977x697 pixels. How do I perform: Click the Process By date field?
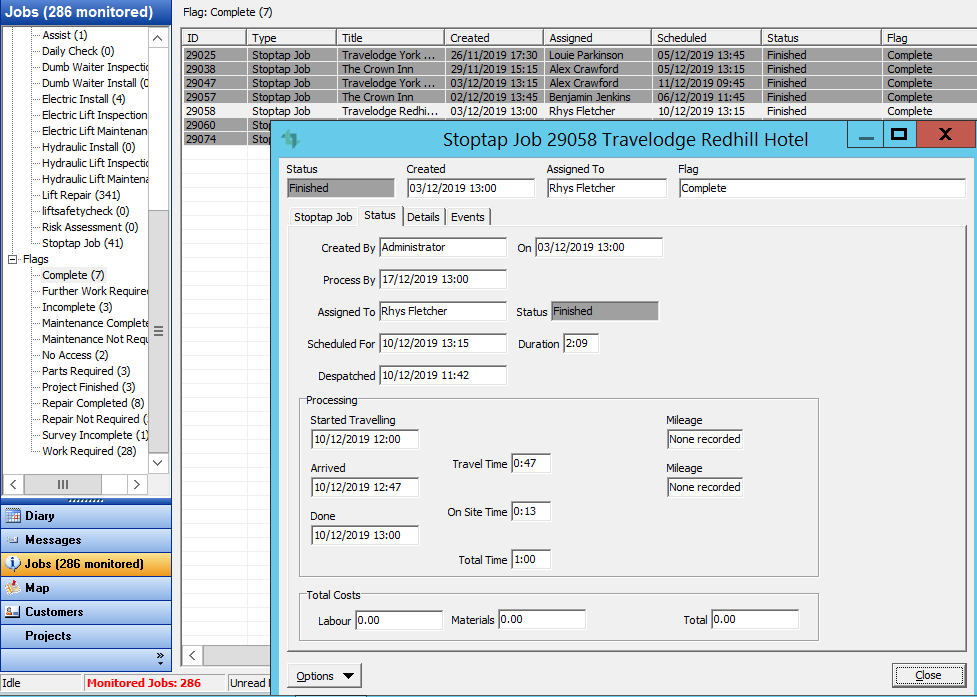point(443,279)
